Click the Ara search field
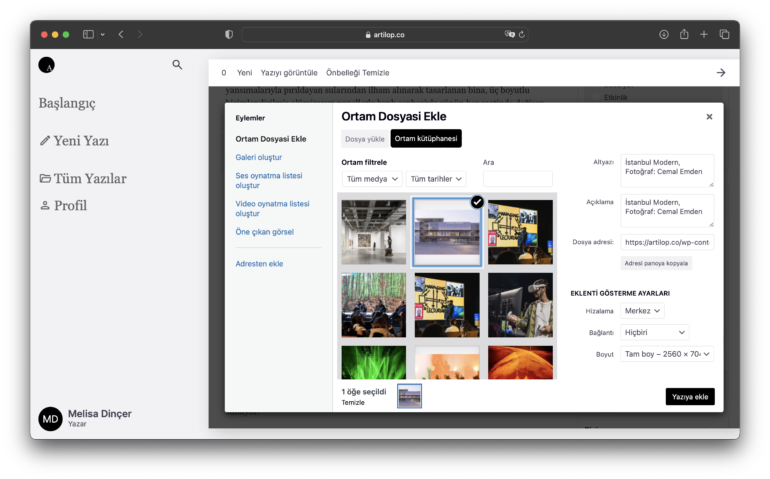The image size is (770, 479). [518, 179]
